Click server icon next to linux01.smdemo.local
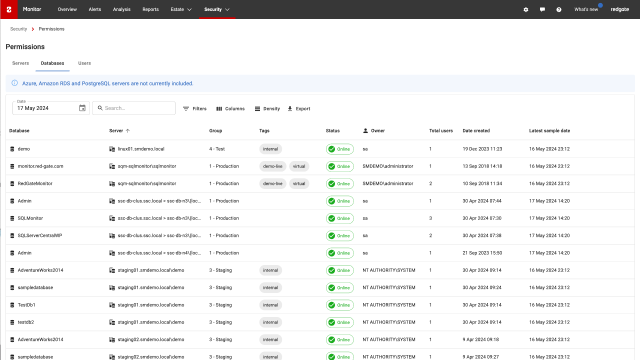The width and height of the screenshot is (640, 360). (112, 149)
